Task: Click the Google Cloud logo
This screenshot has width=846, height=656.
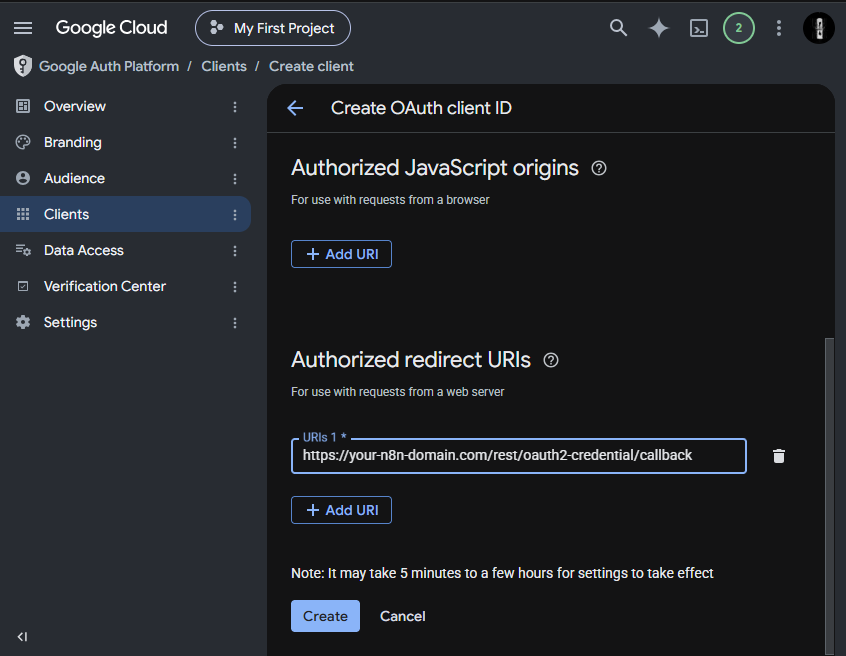Action: 111,28
